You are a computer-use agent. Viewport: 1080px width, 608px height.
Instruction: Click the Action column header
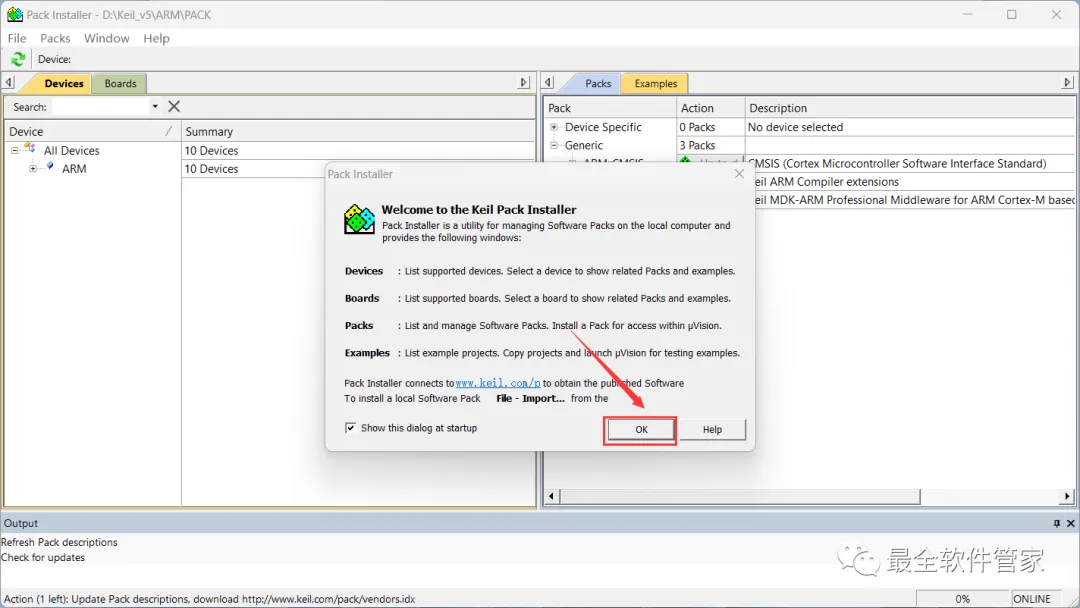tap(711, 108)
